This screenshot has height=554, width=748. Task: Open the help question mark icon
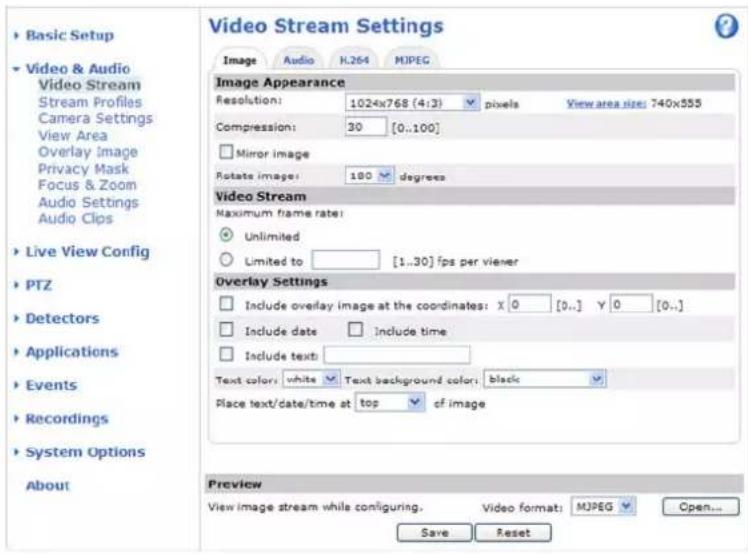coord(726,26)
